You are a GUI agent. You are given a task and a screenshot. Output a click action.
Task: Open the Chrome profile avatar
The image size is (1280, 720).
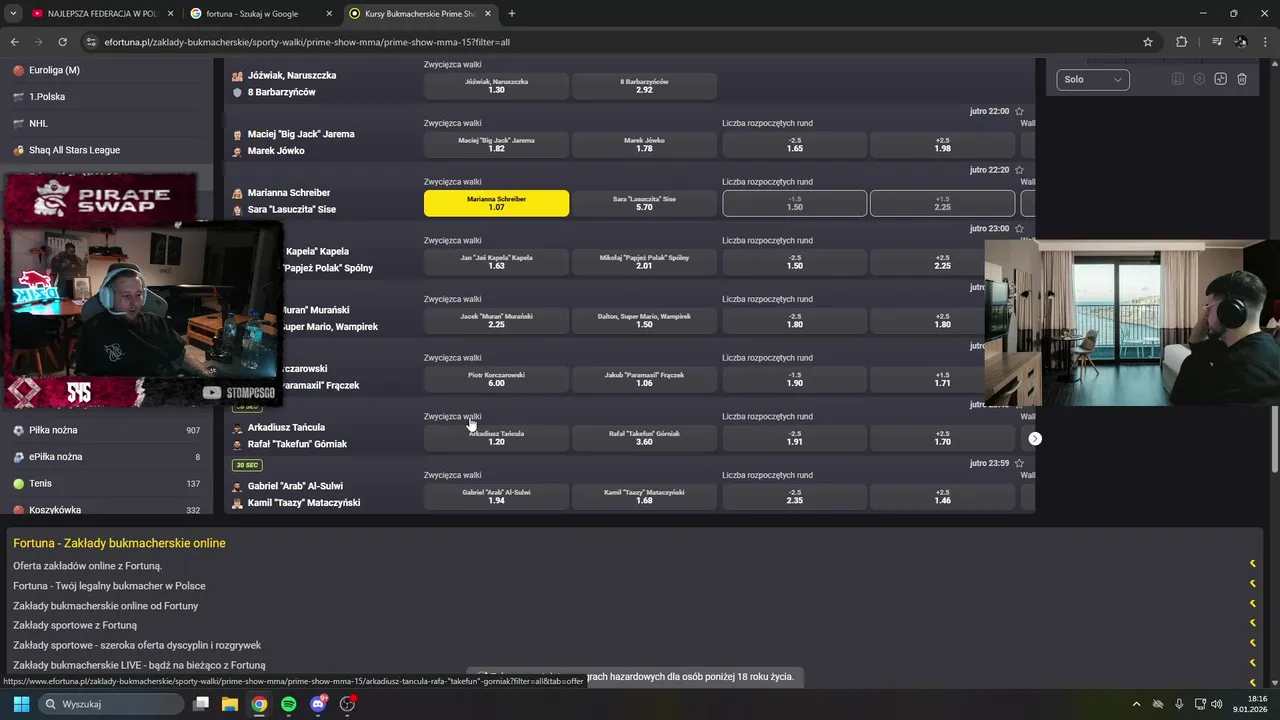click(x=1241, y=42)
